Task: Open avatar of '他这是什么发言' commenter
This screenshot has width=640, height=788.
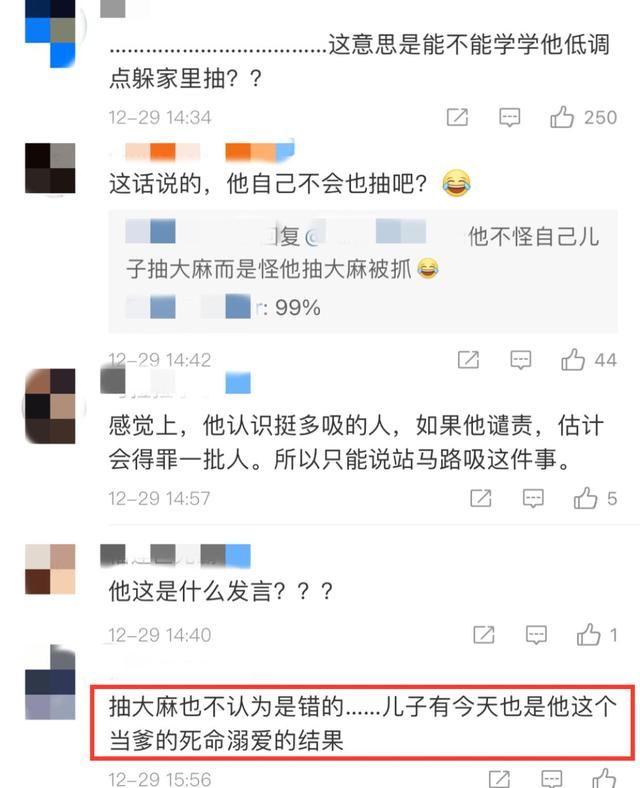Action: coord(50,569)
